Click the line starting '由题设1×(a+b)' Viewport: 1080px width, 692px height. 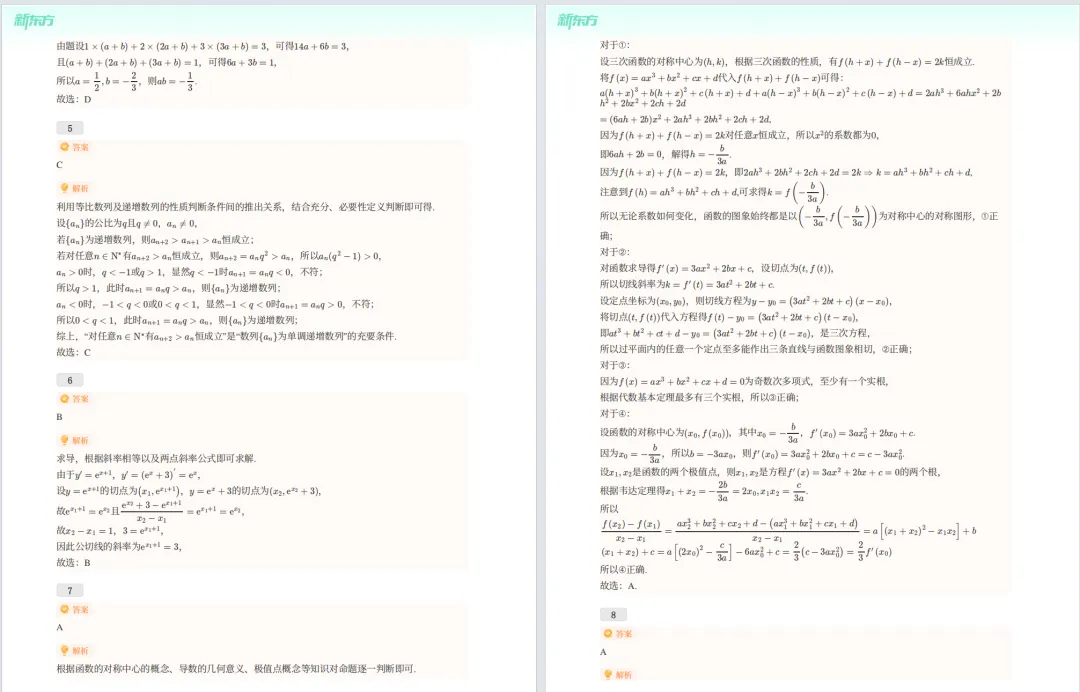pyautogui.click(x=202, y=46)
